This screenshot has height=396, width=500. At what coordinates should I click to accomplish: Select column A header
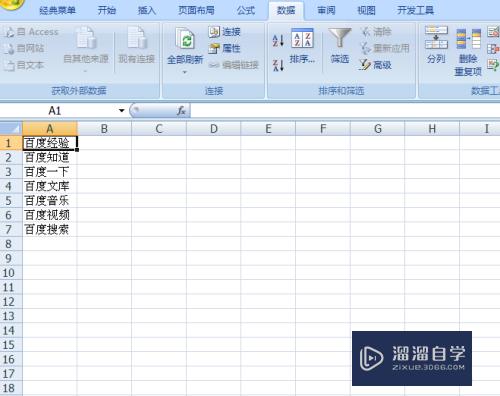(50, 129)
